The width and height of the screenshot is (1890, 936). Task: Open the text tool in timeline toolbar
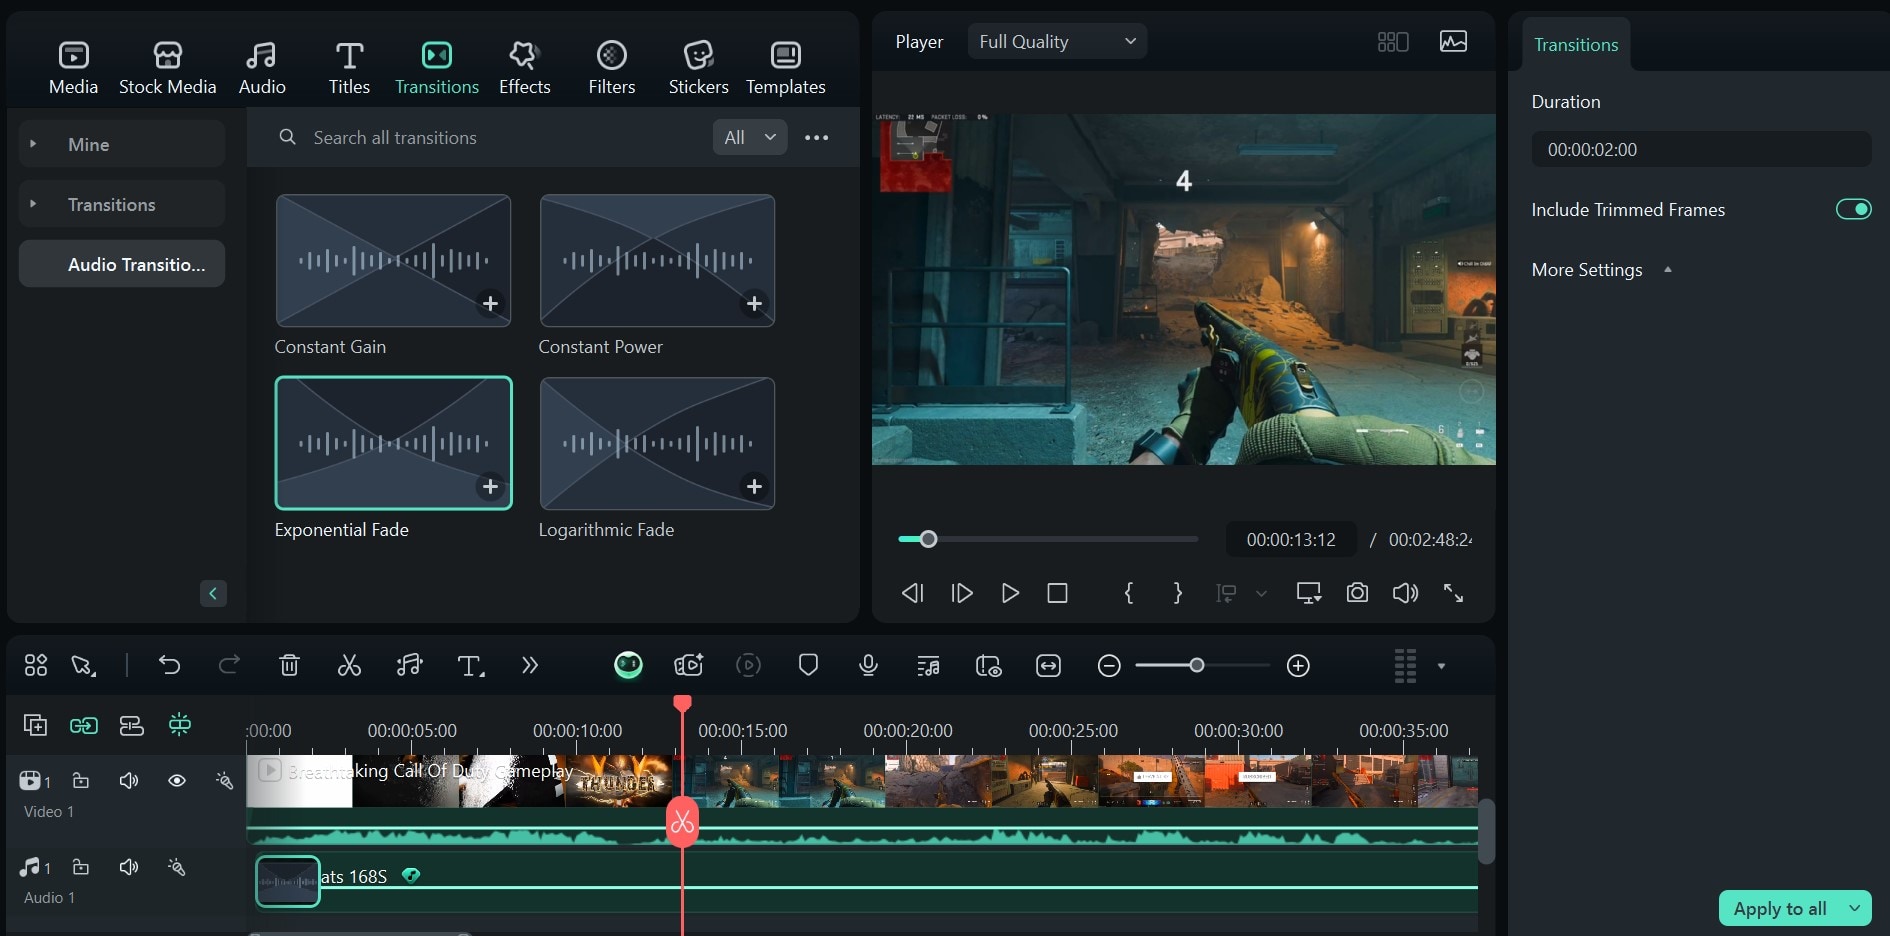(469, 666)
